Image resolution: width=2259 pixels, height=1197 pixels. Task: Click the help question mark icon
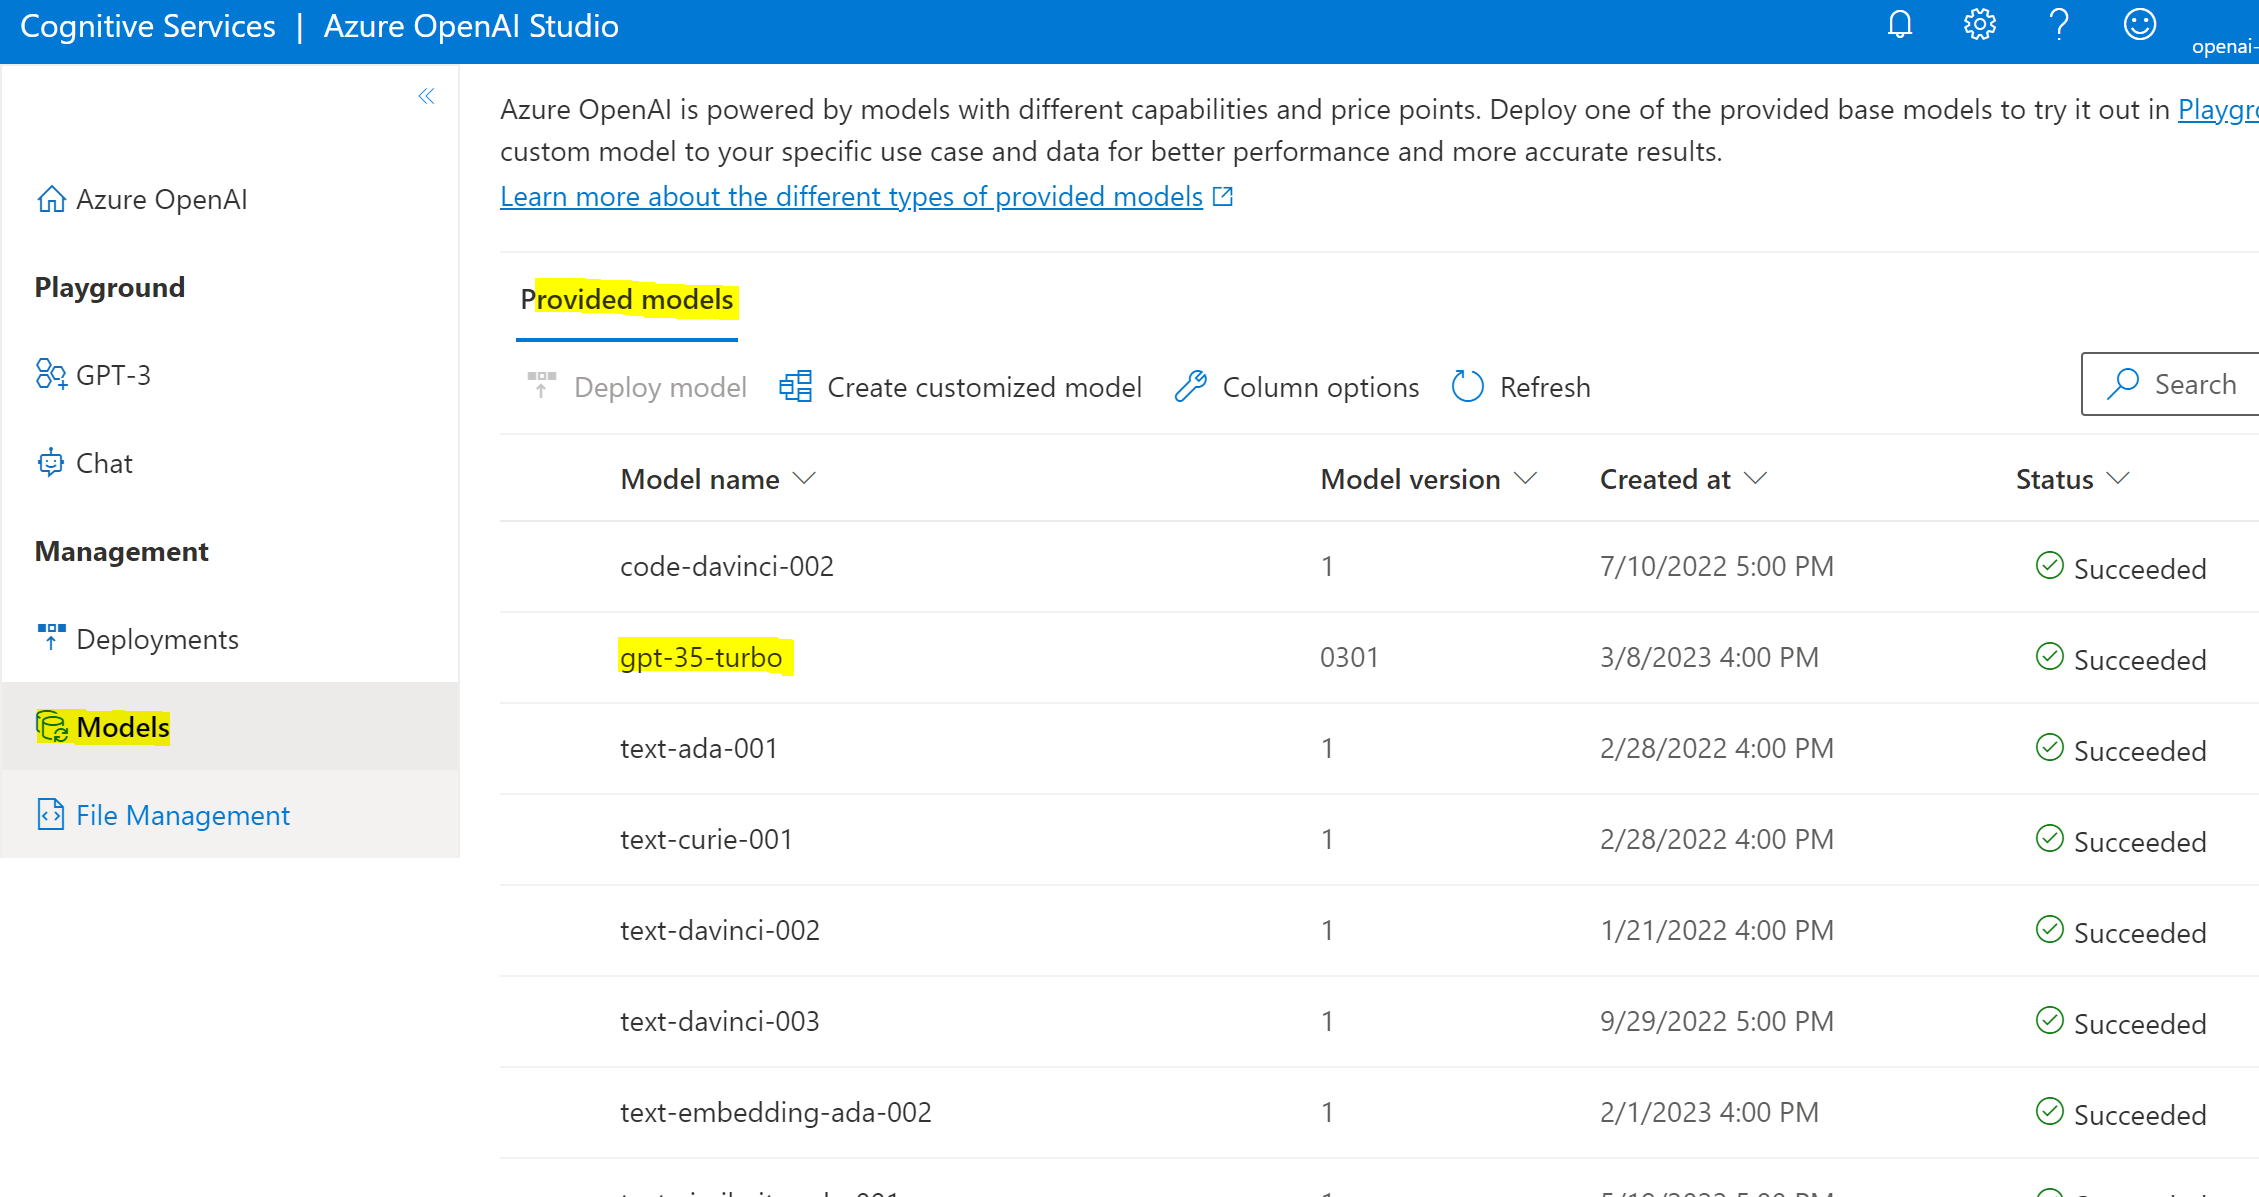pyautogui.click(x=2059, y=25)
